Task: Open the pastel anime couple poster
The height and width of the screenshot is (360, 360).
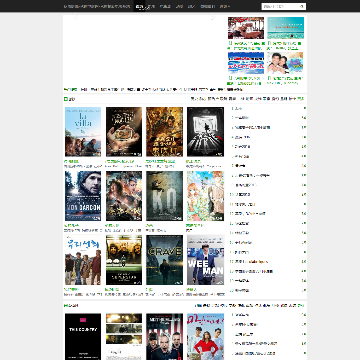Action: tap(205, 196)
